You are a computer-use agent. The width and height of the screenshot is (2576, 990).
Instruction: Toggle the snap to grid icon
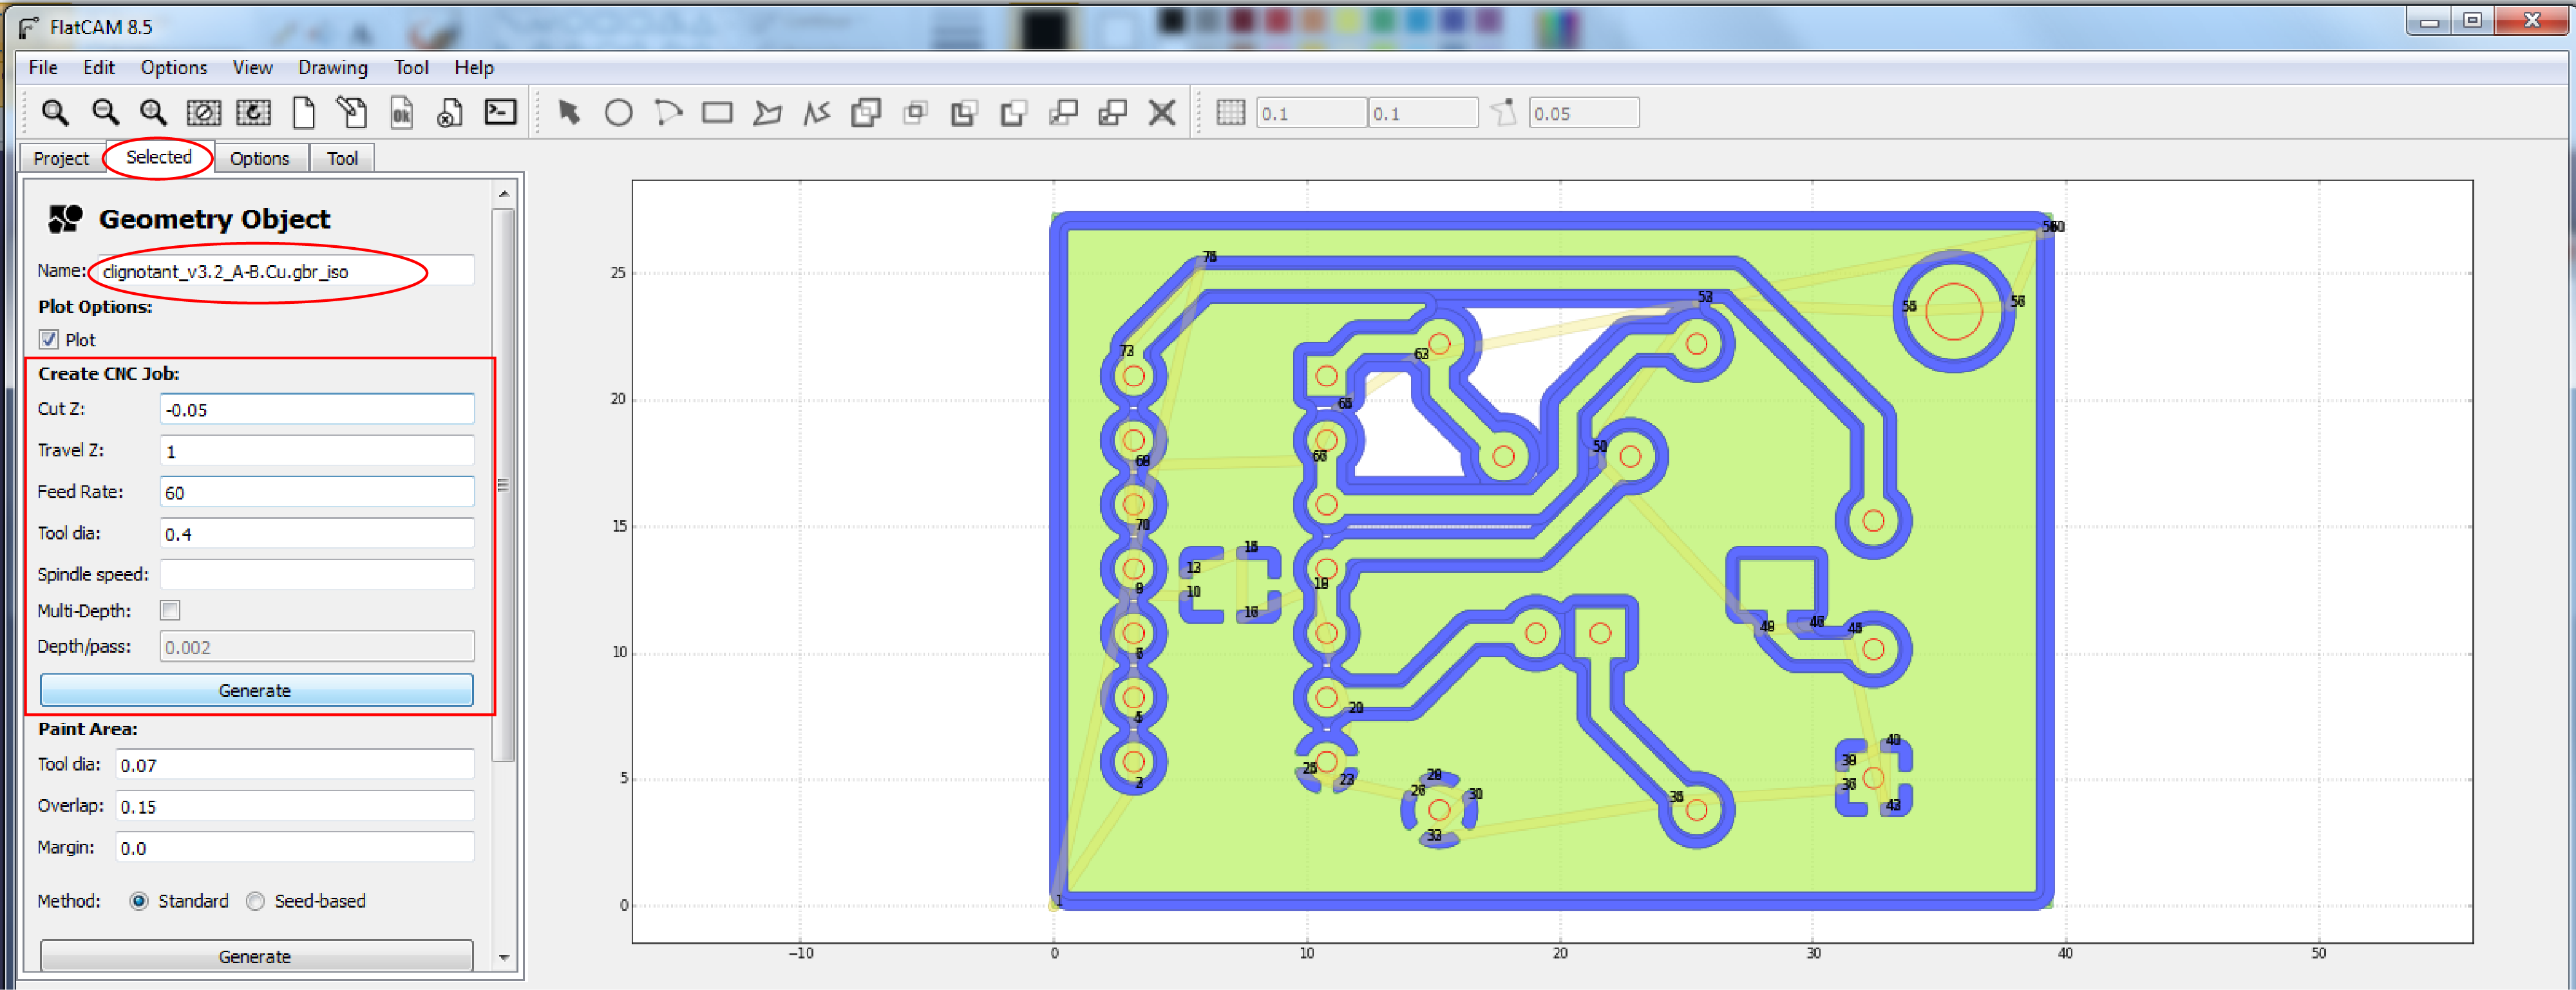(1230, 113)
